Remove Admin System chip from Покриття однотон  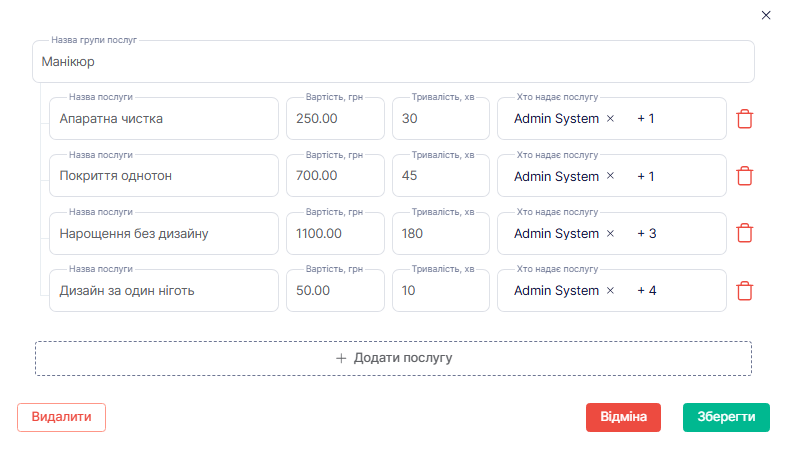pyautogui.click(x=610, y=176)
